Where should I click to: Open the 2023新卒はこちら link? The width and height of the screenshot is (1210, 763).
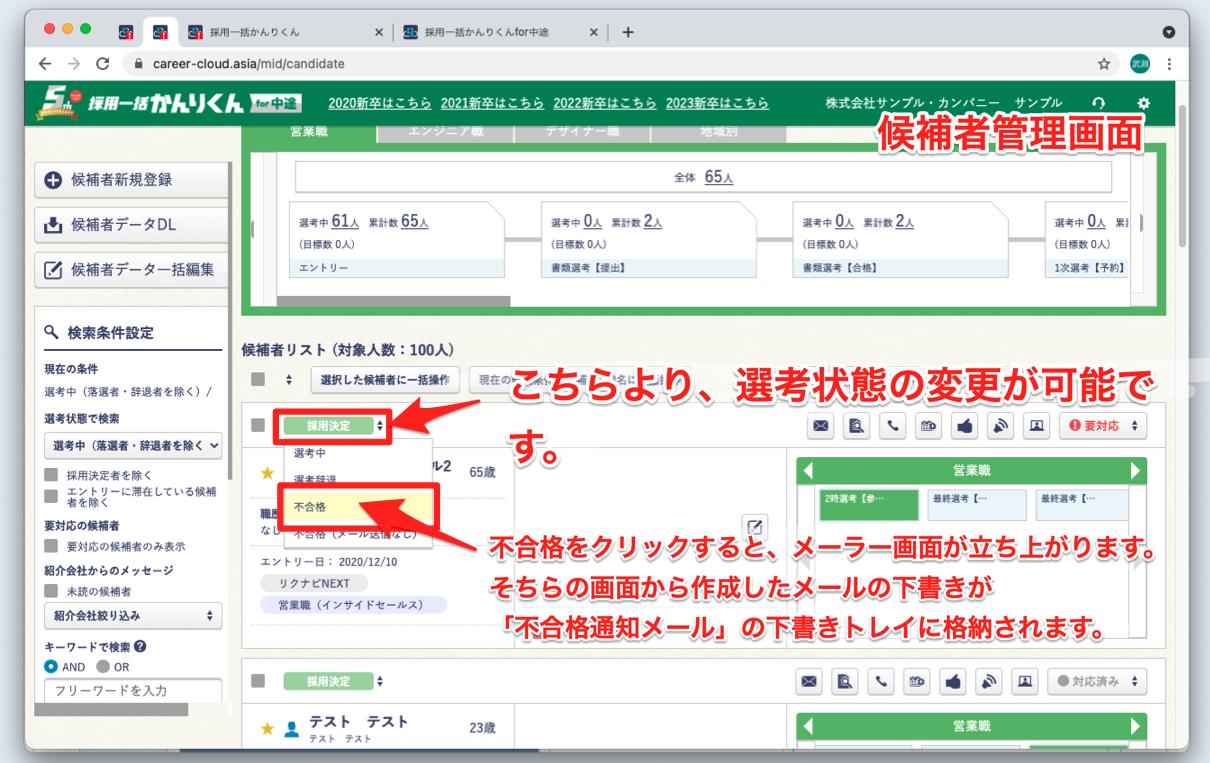717,102
